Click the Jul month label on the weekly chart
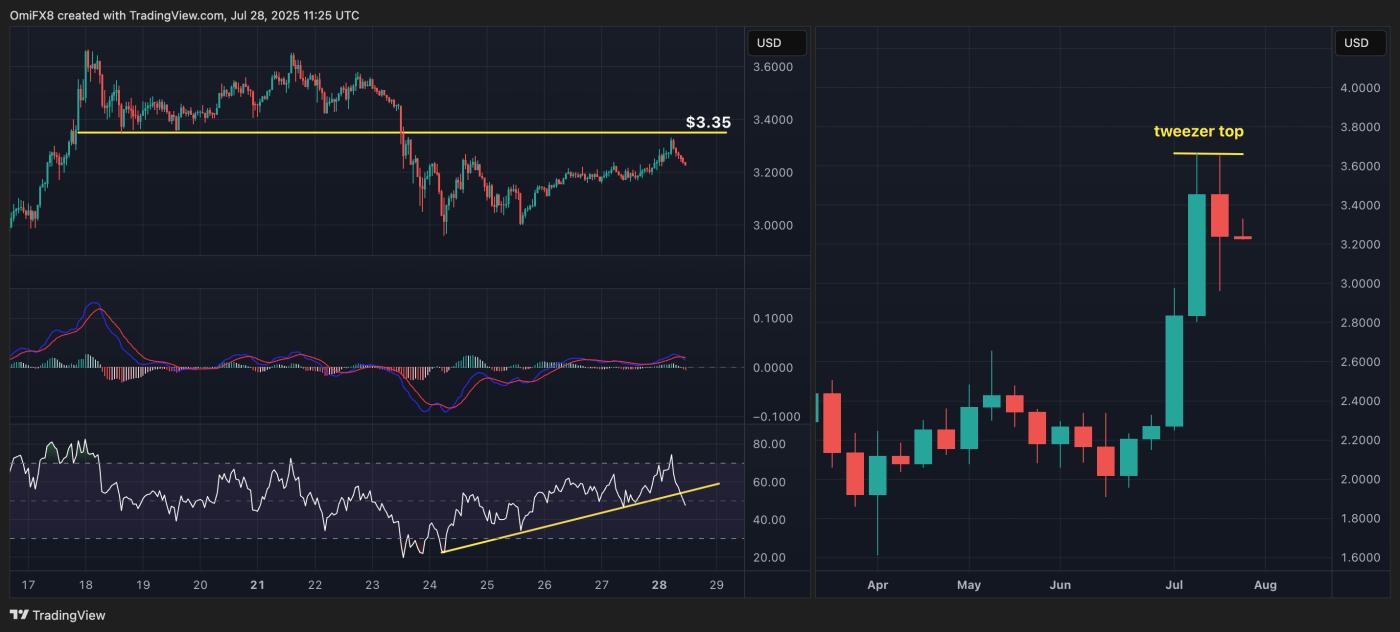Image resolution: width=1400 pixels, height=632 pixels. (x=1172, y=584)
